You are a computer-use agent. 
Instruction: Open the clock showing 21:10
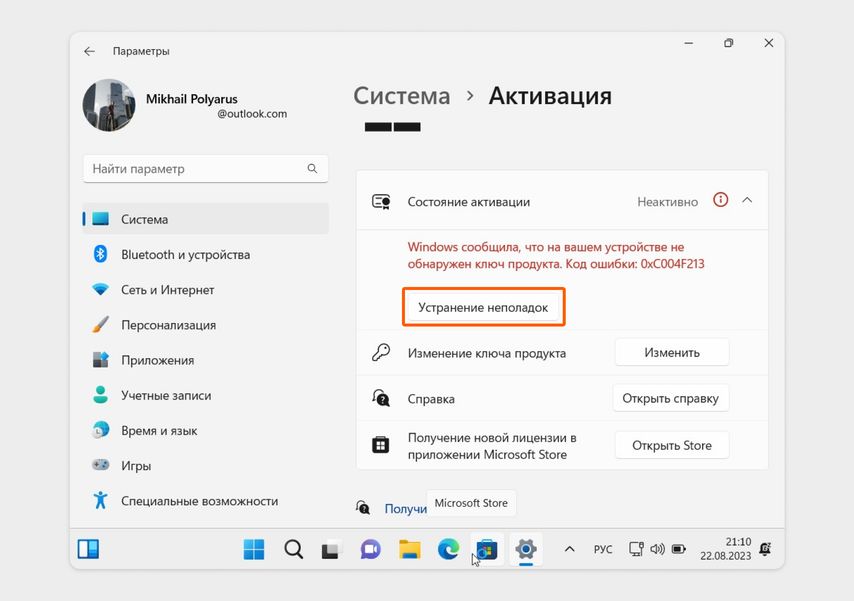pyautogui.click(x=725, y=549)
